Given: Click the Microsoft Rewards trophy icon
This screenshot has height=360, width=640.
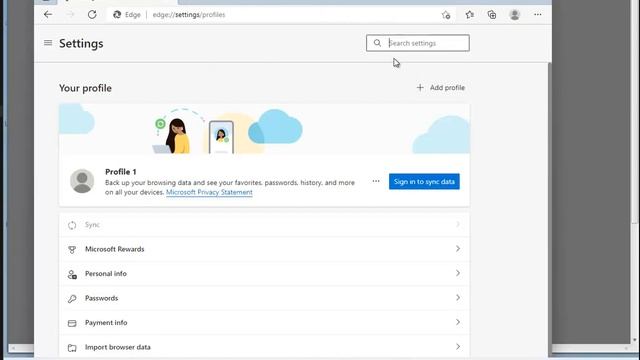Looking at the screenshot, I should coord(72,249).
